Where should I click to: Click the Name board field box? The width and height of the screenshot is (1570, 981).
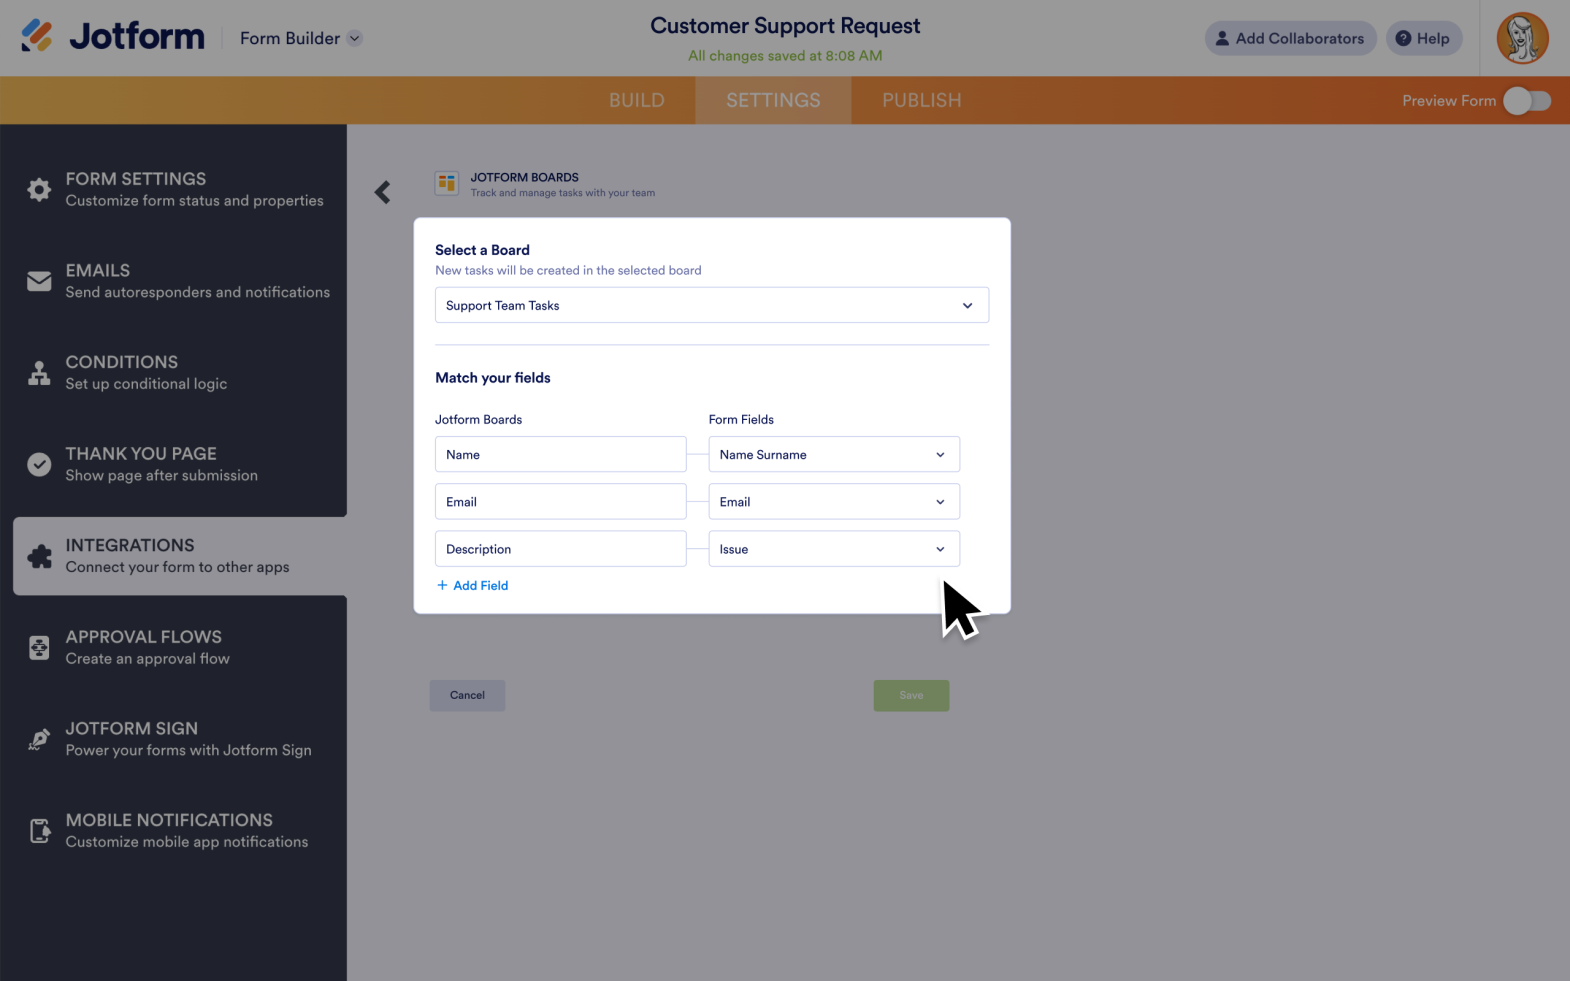(560, 454)
